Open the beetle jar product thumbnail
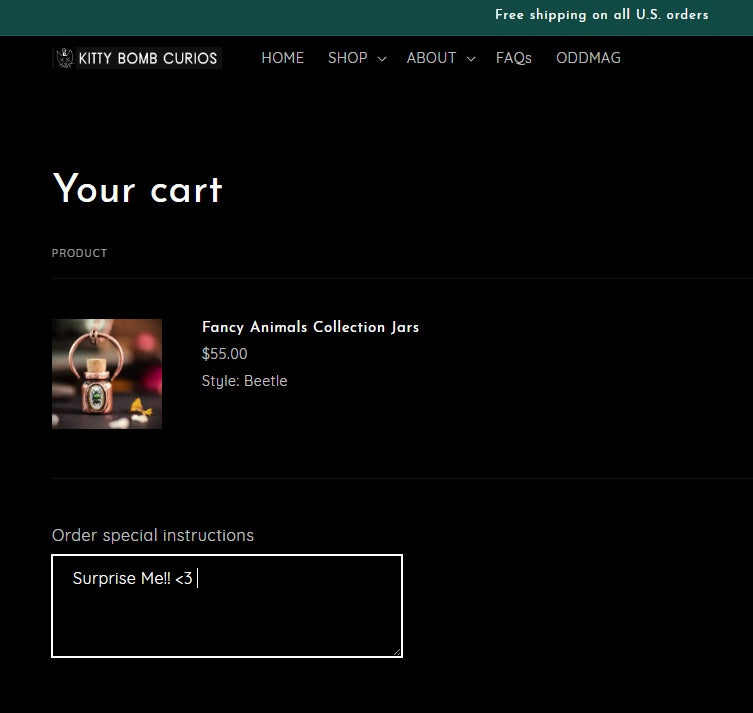Viewport: 753px width, 713px height. [107, 374]
